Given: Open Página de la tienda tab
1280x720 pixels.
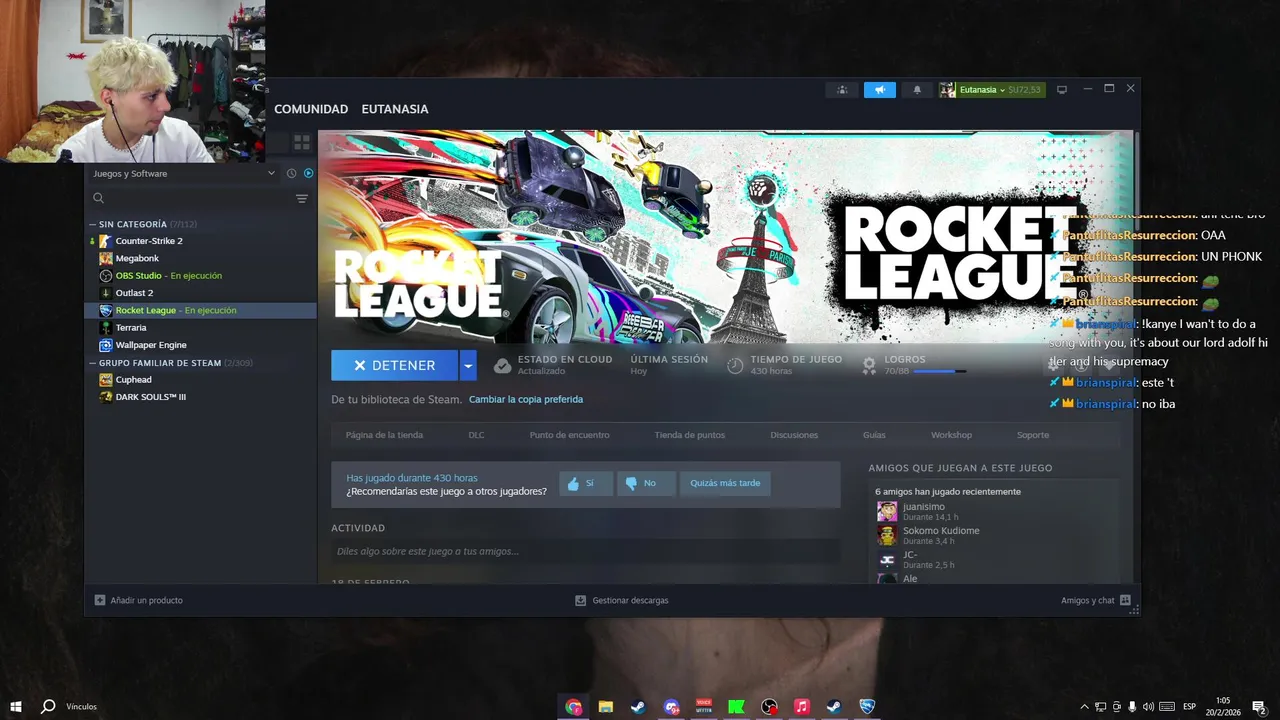Looking at the screenshot, I should click(x=384, y=435).
